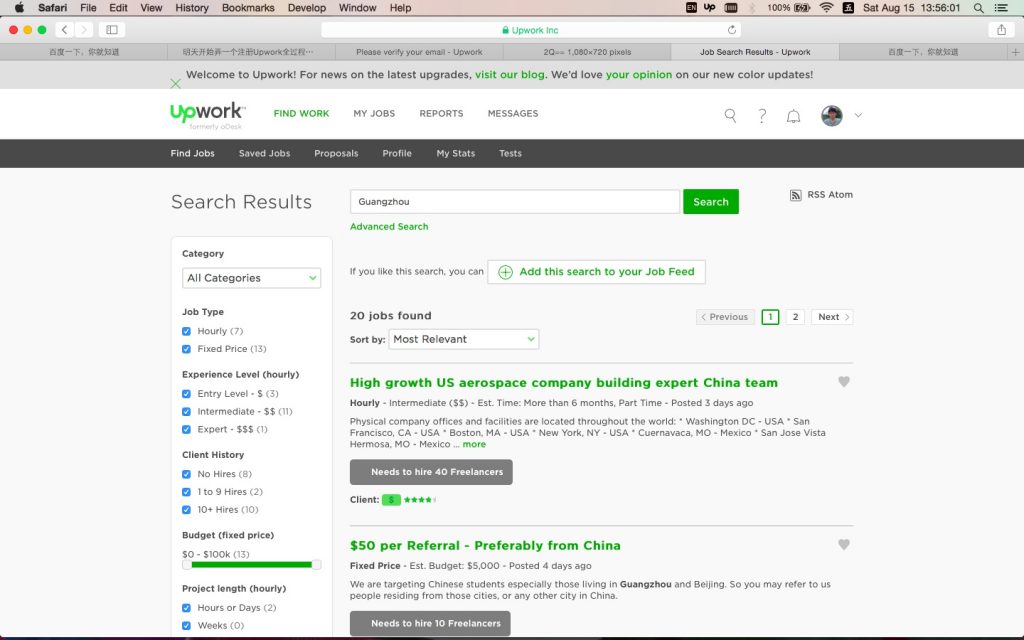Open the All Categories dropdown
This screenshot has width=1024, height=640.
(x=251, y=278)
